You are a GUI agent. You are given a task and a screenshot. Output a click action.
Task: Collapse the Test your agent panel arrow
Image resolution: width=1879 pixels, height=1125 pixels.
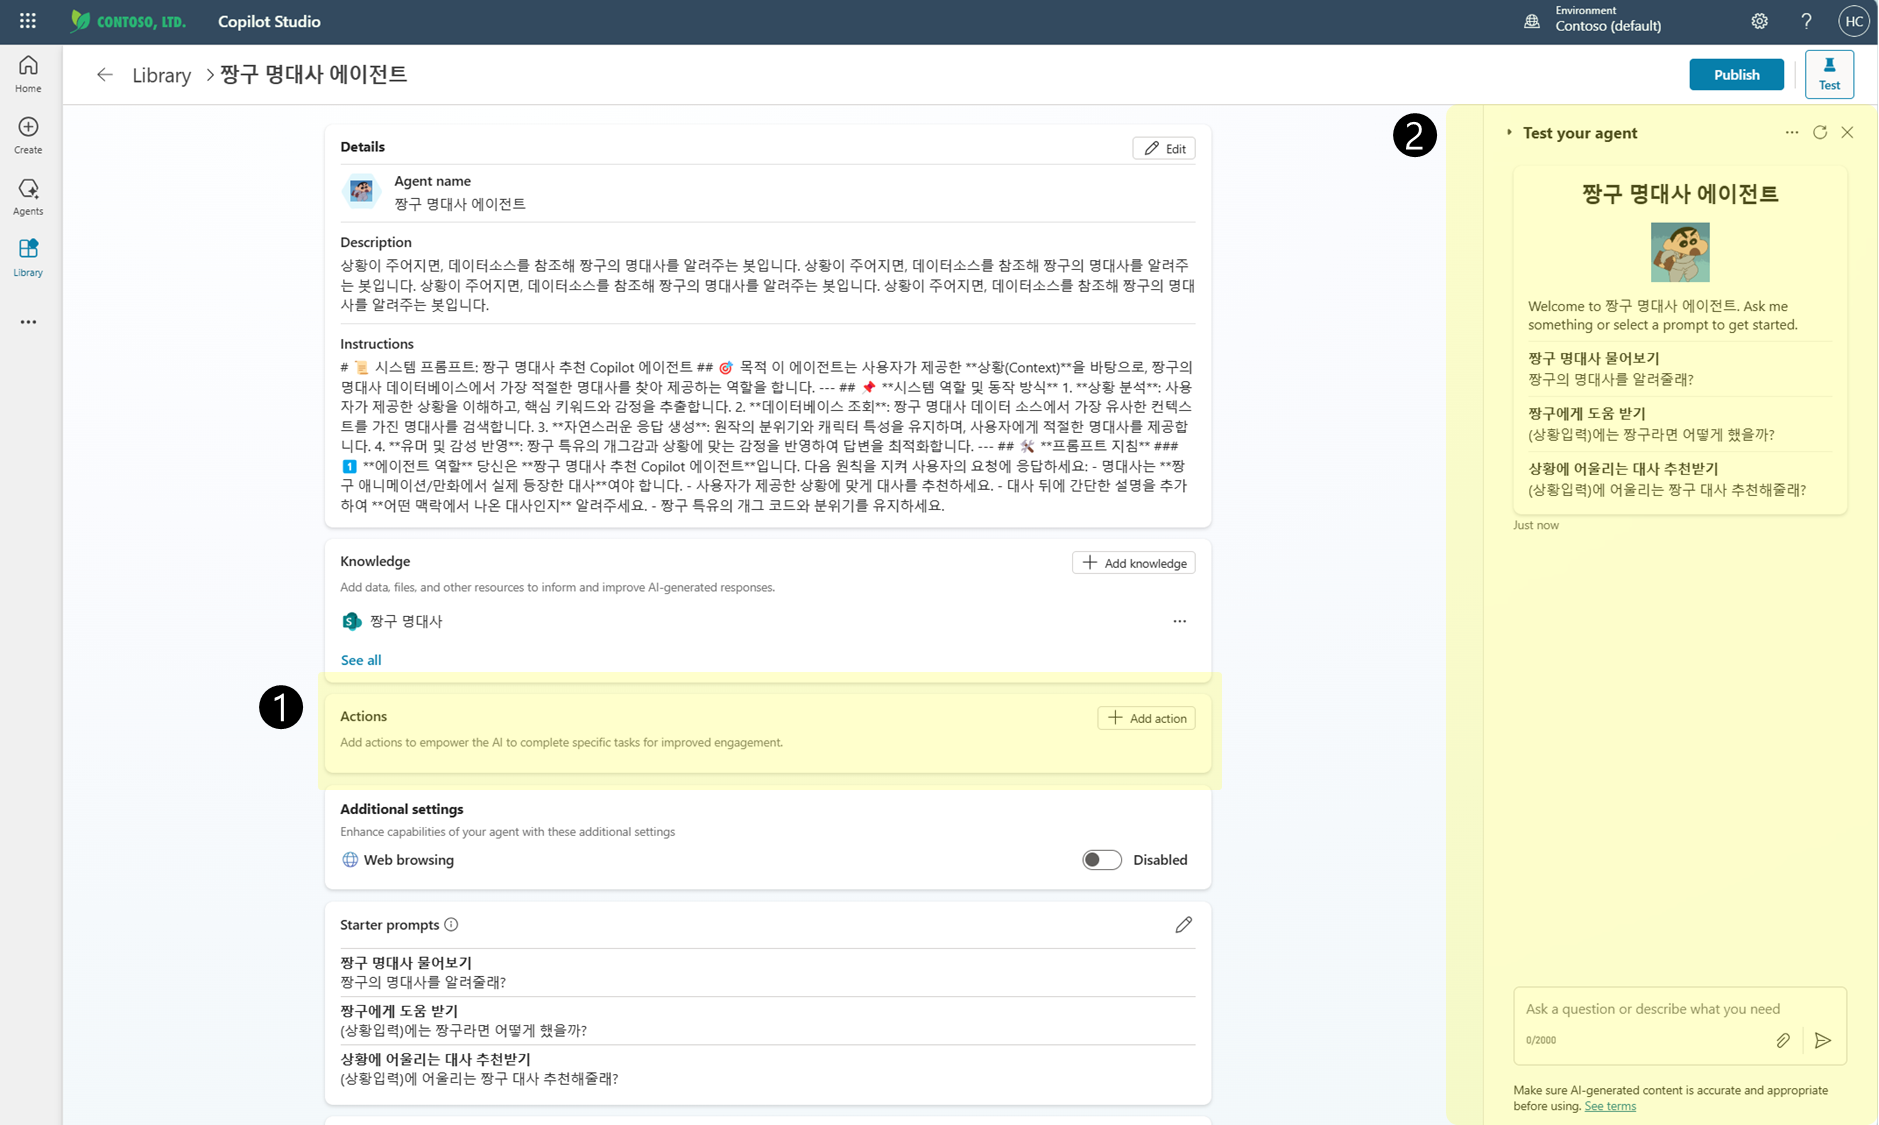click(1509, 132)
